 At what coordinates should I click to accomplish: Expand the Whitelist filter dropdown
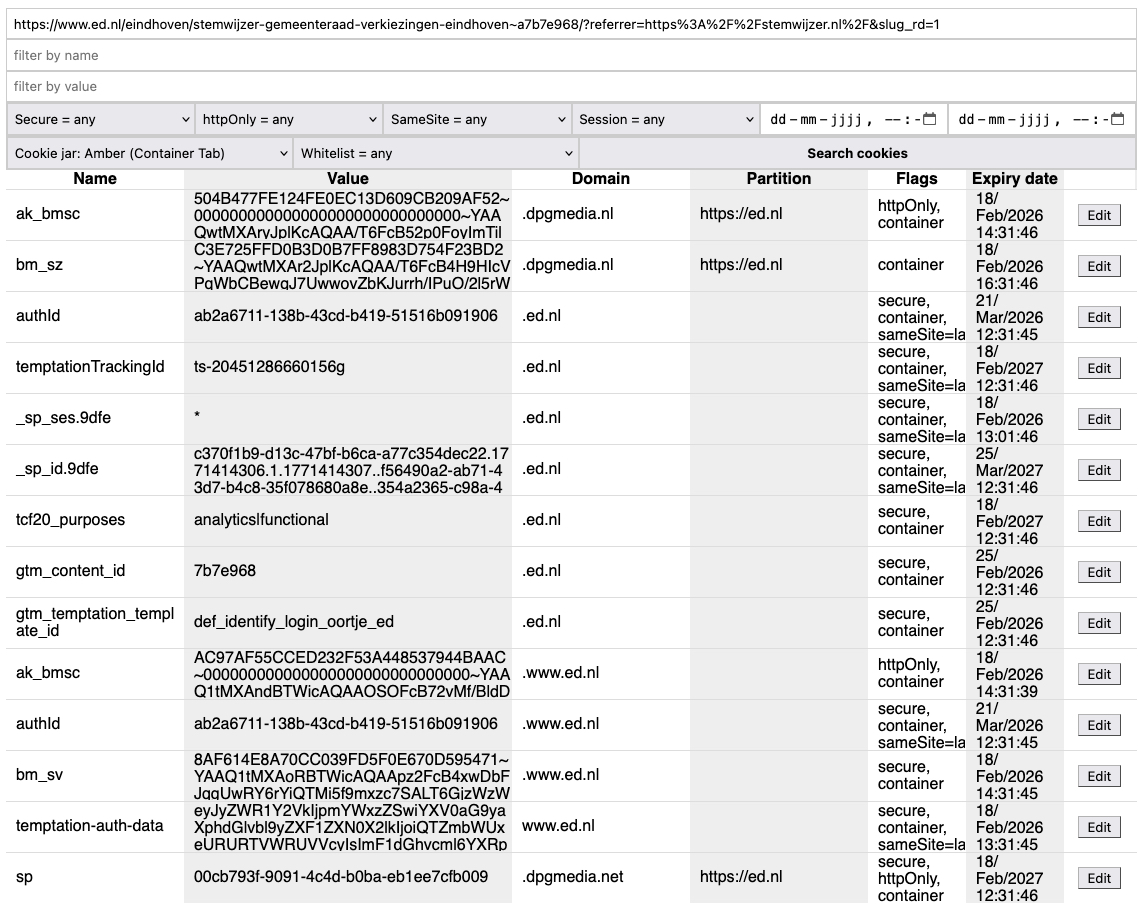click(436, 153)
